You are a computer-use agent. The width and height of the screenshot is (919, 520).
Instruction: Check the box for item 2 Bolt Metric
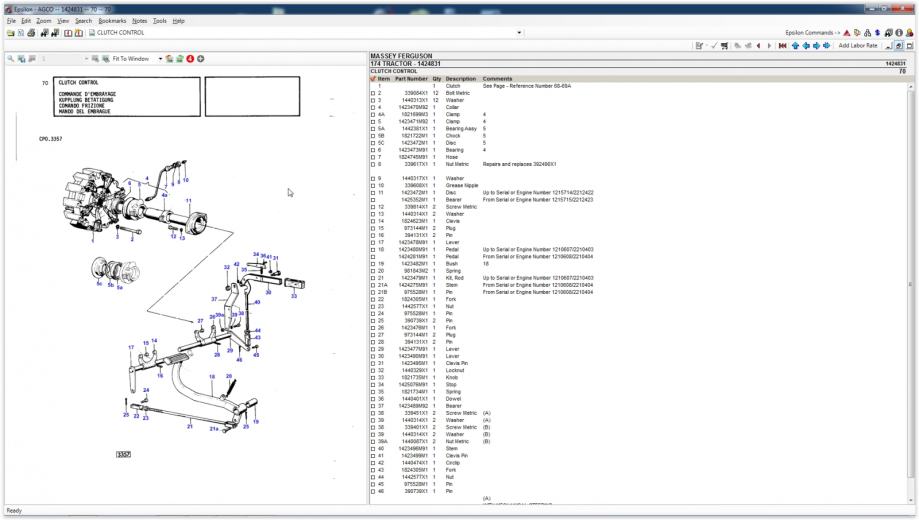pos(373,93)
